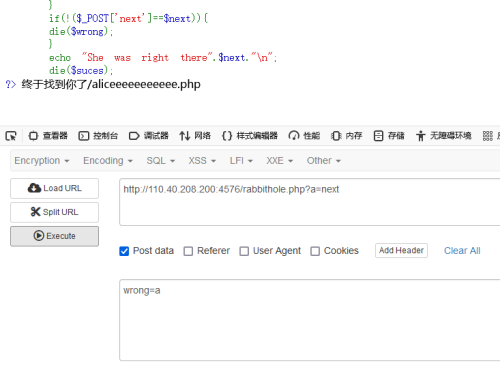Click the Clear All link
The image size is (500, 370).
(x=462, y=251)
